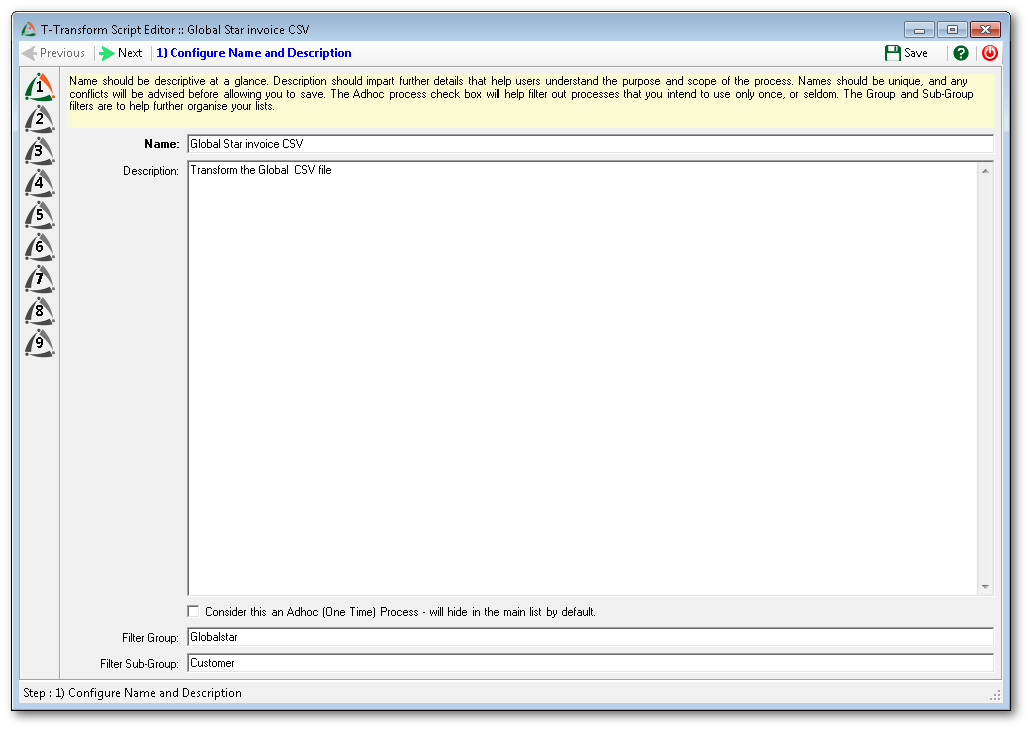Screen dimensions: 1030x730
Task: Save the script with the Save button
Action: click(x=907, y=53)
